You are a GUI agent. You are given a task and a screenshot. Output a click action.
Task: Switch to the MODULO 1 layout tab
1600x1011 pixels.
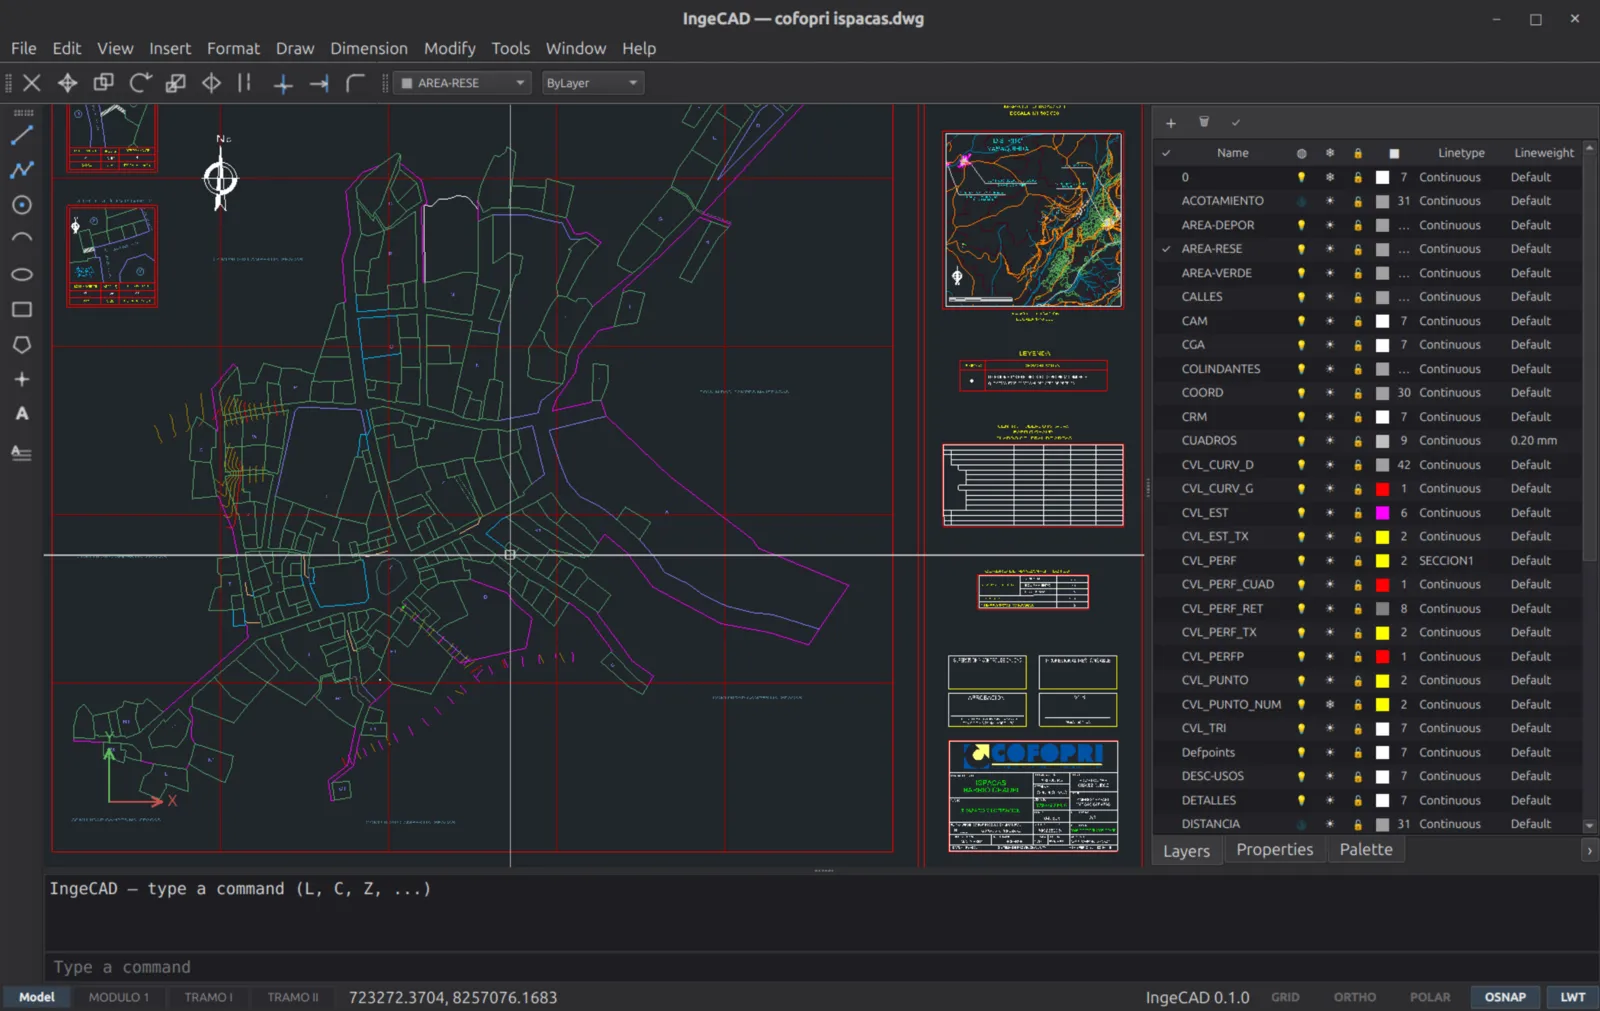click(x=119, y=997)
